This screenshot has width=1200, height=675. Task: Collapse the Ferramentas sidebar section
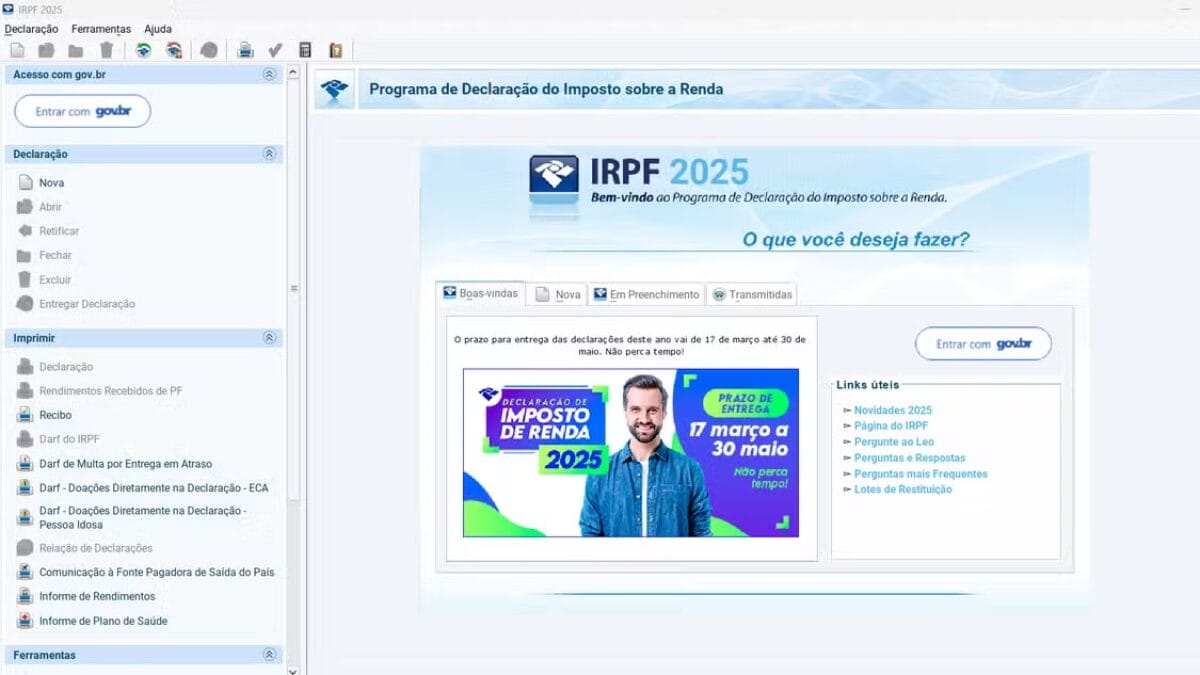[268, 655]
